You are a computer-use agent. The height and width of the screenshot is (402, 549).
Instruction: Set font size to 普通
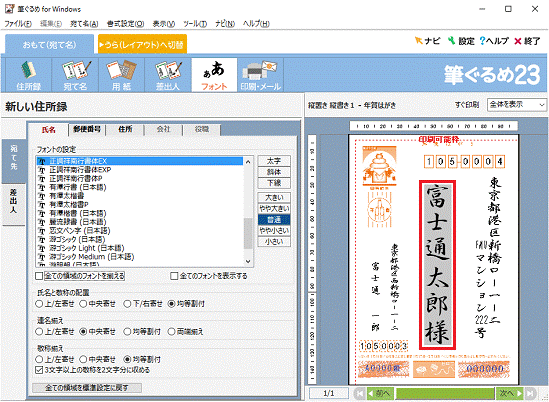point(274,220)
